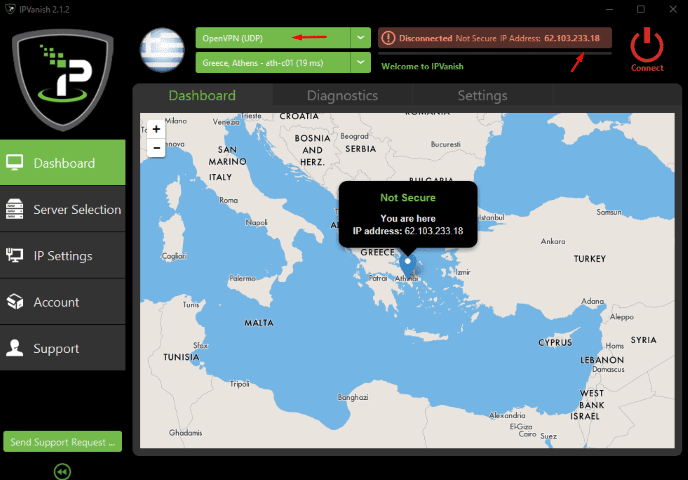Click the LEBANON label on the map
Image resolution: width=688 pixels, height=480 pixels.
602,360
